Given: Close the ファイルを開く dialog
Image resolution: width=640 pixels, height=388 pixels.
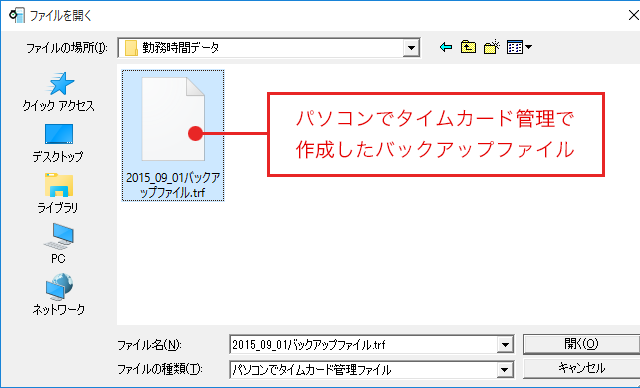Looking at the screenshot, I should tap(633, 16).
